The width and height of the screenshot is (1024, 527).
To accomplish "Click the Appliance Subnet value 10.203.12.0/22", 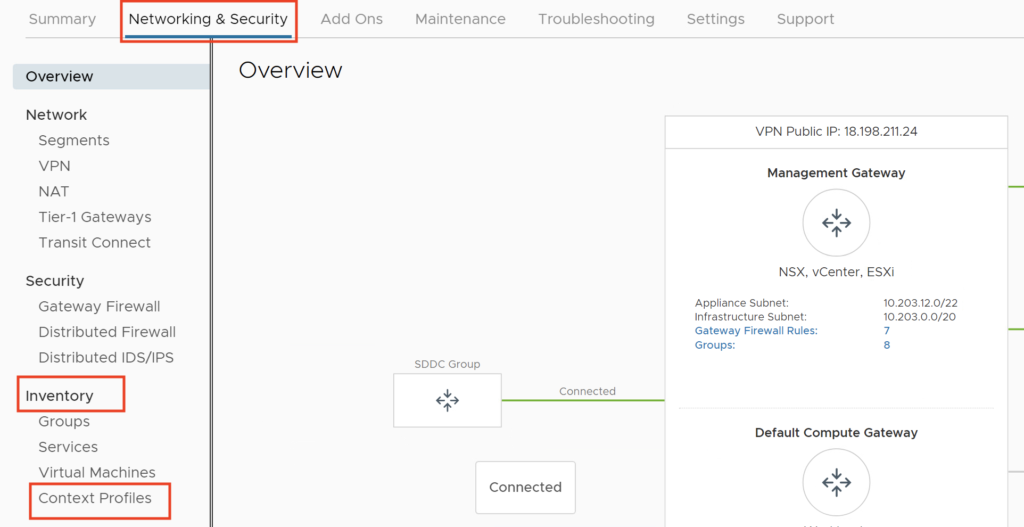I will [920, 303].
